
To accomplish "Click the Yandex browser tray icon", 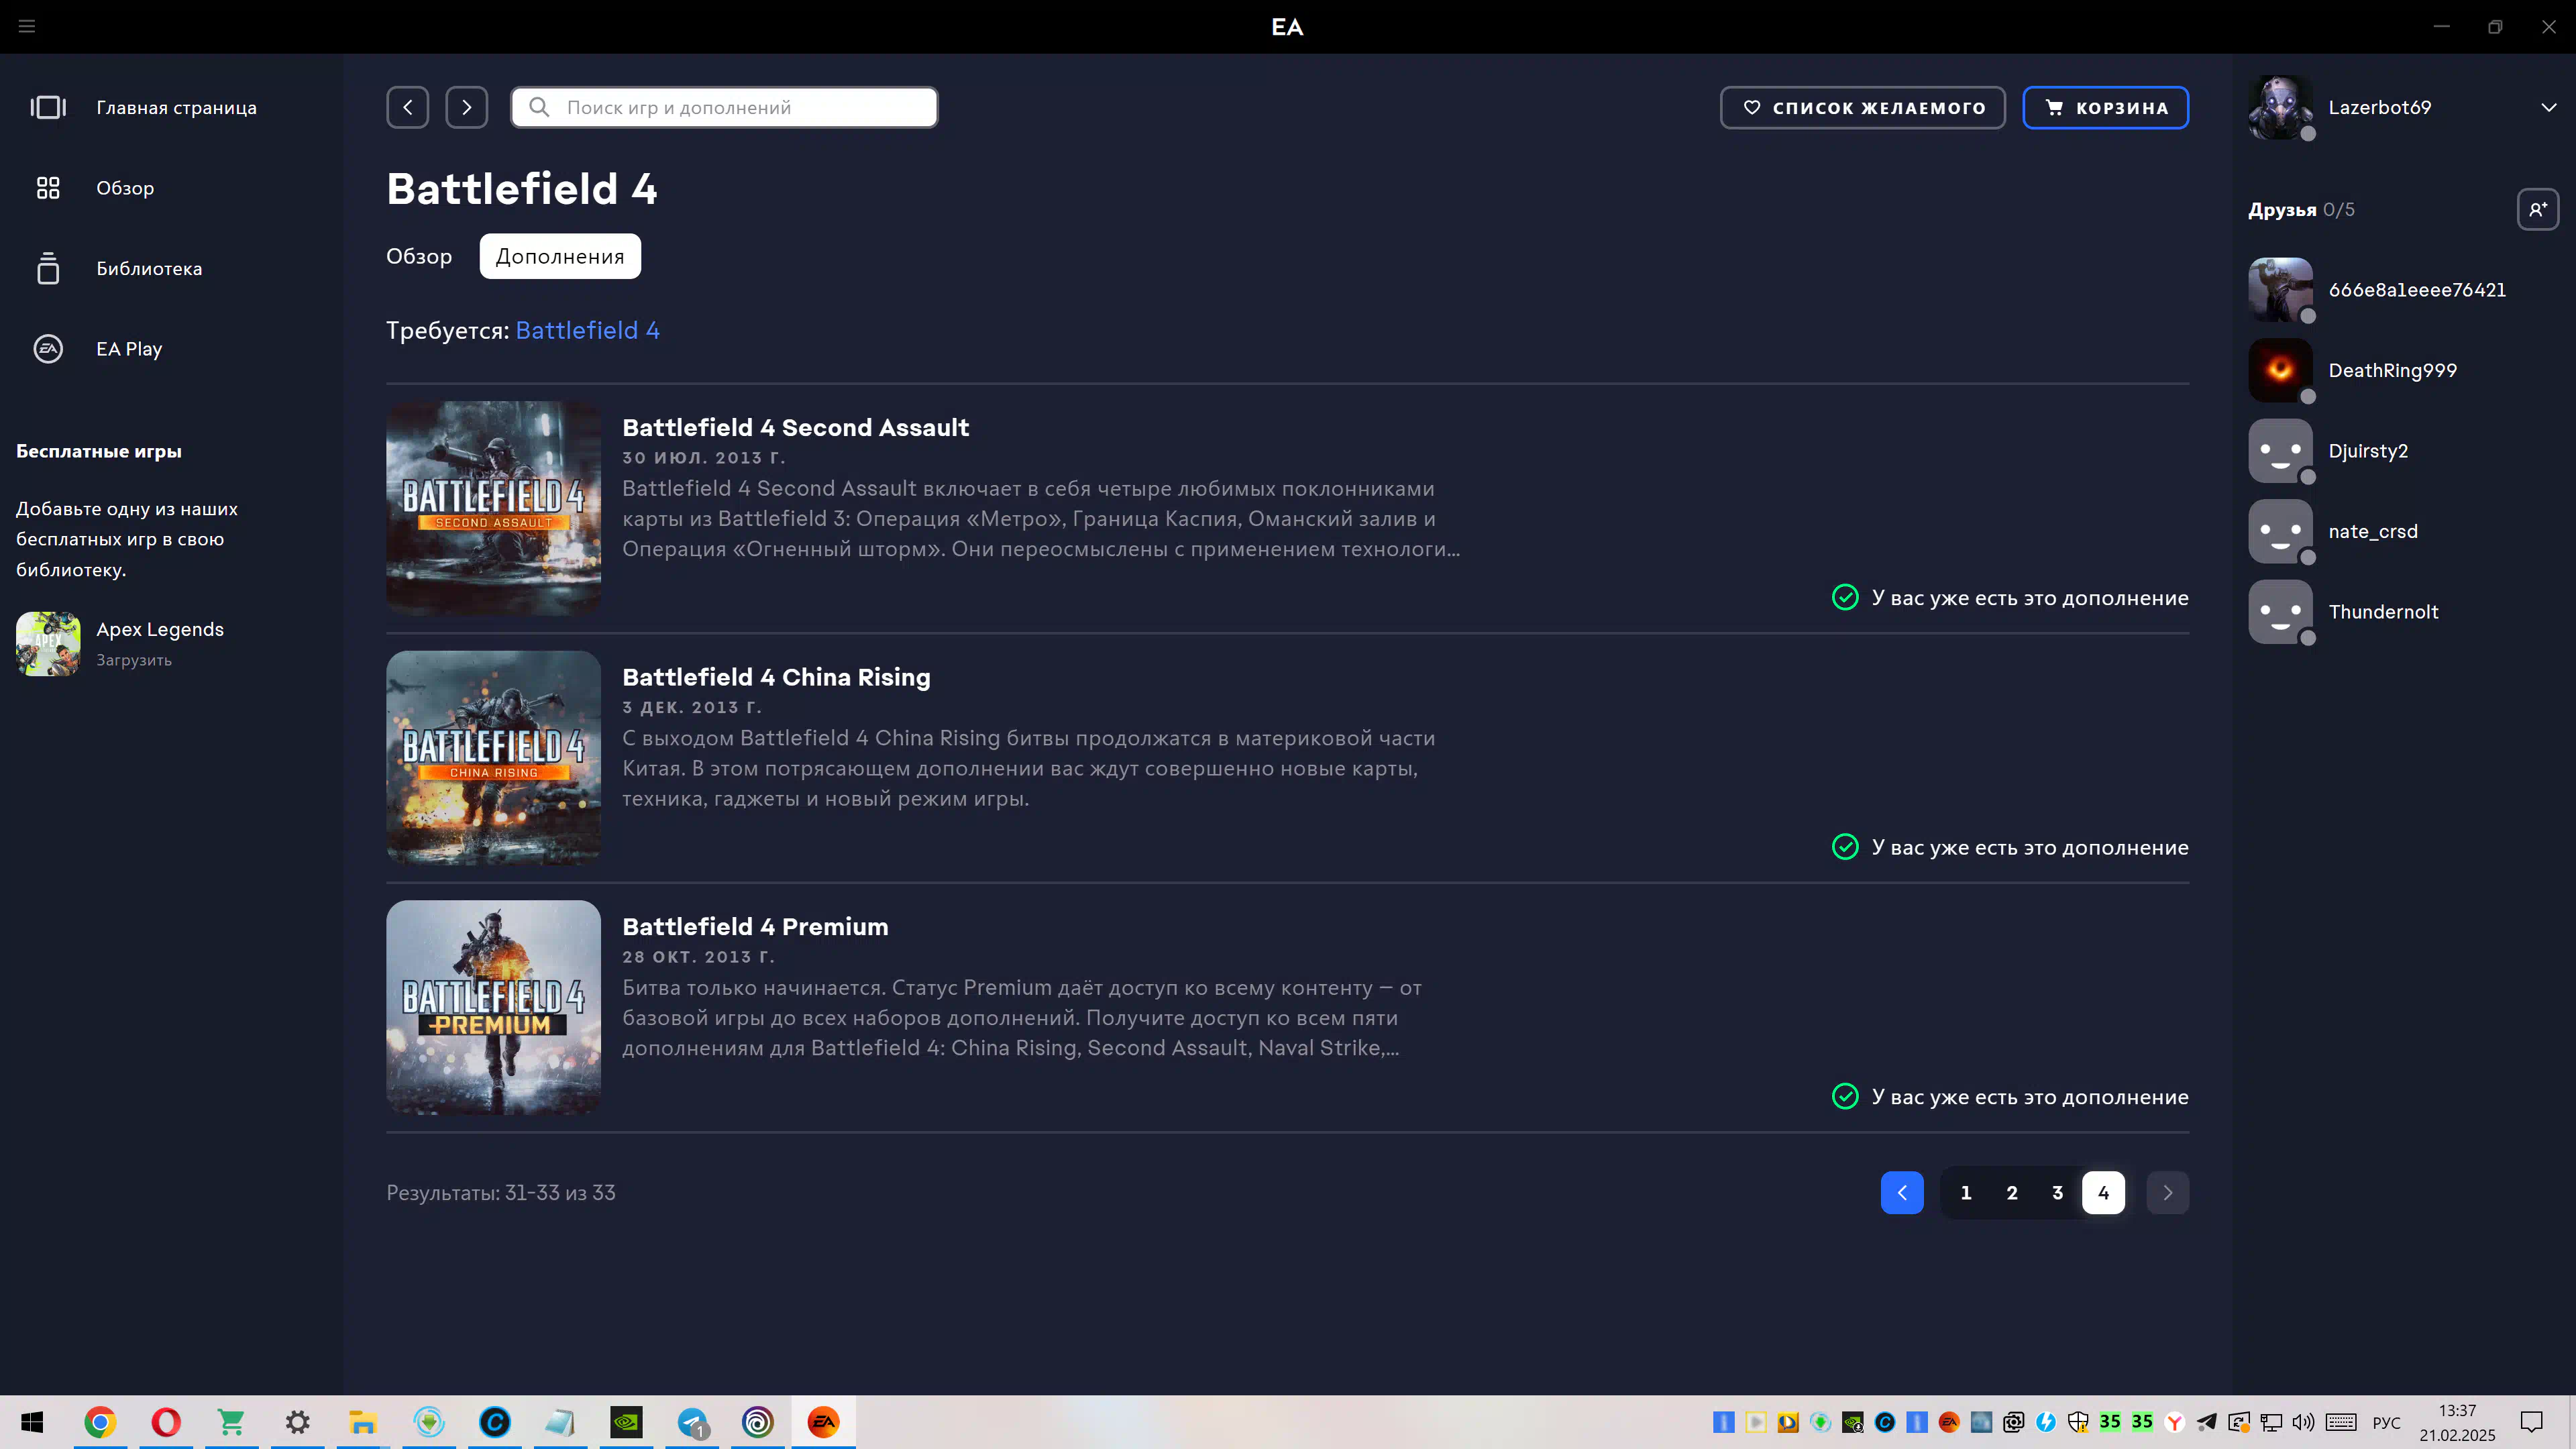I will (x=2175, y=1422).
